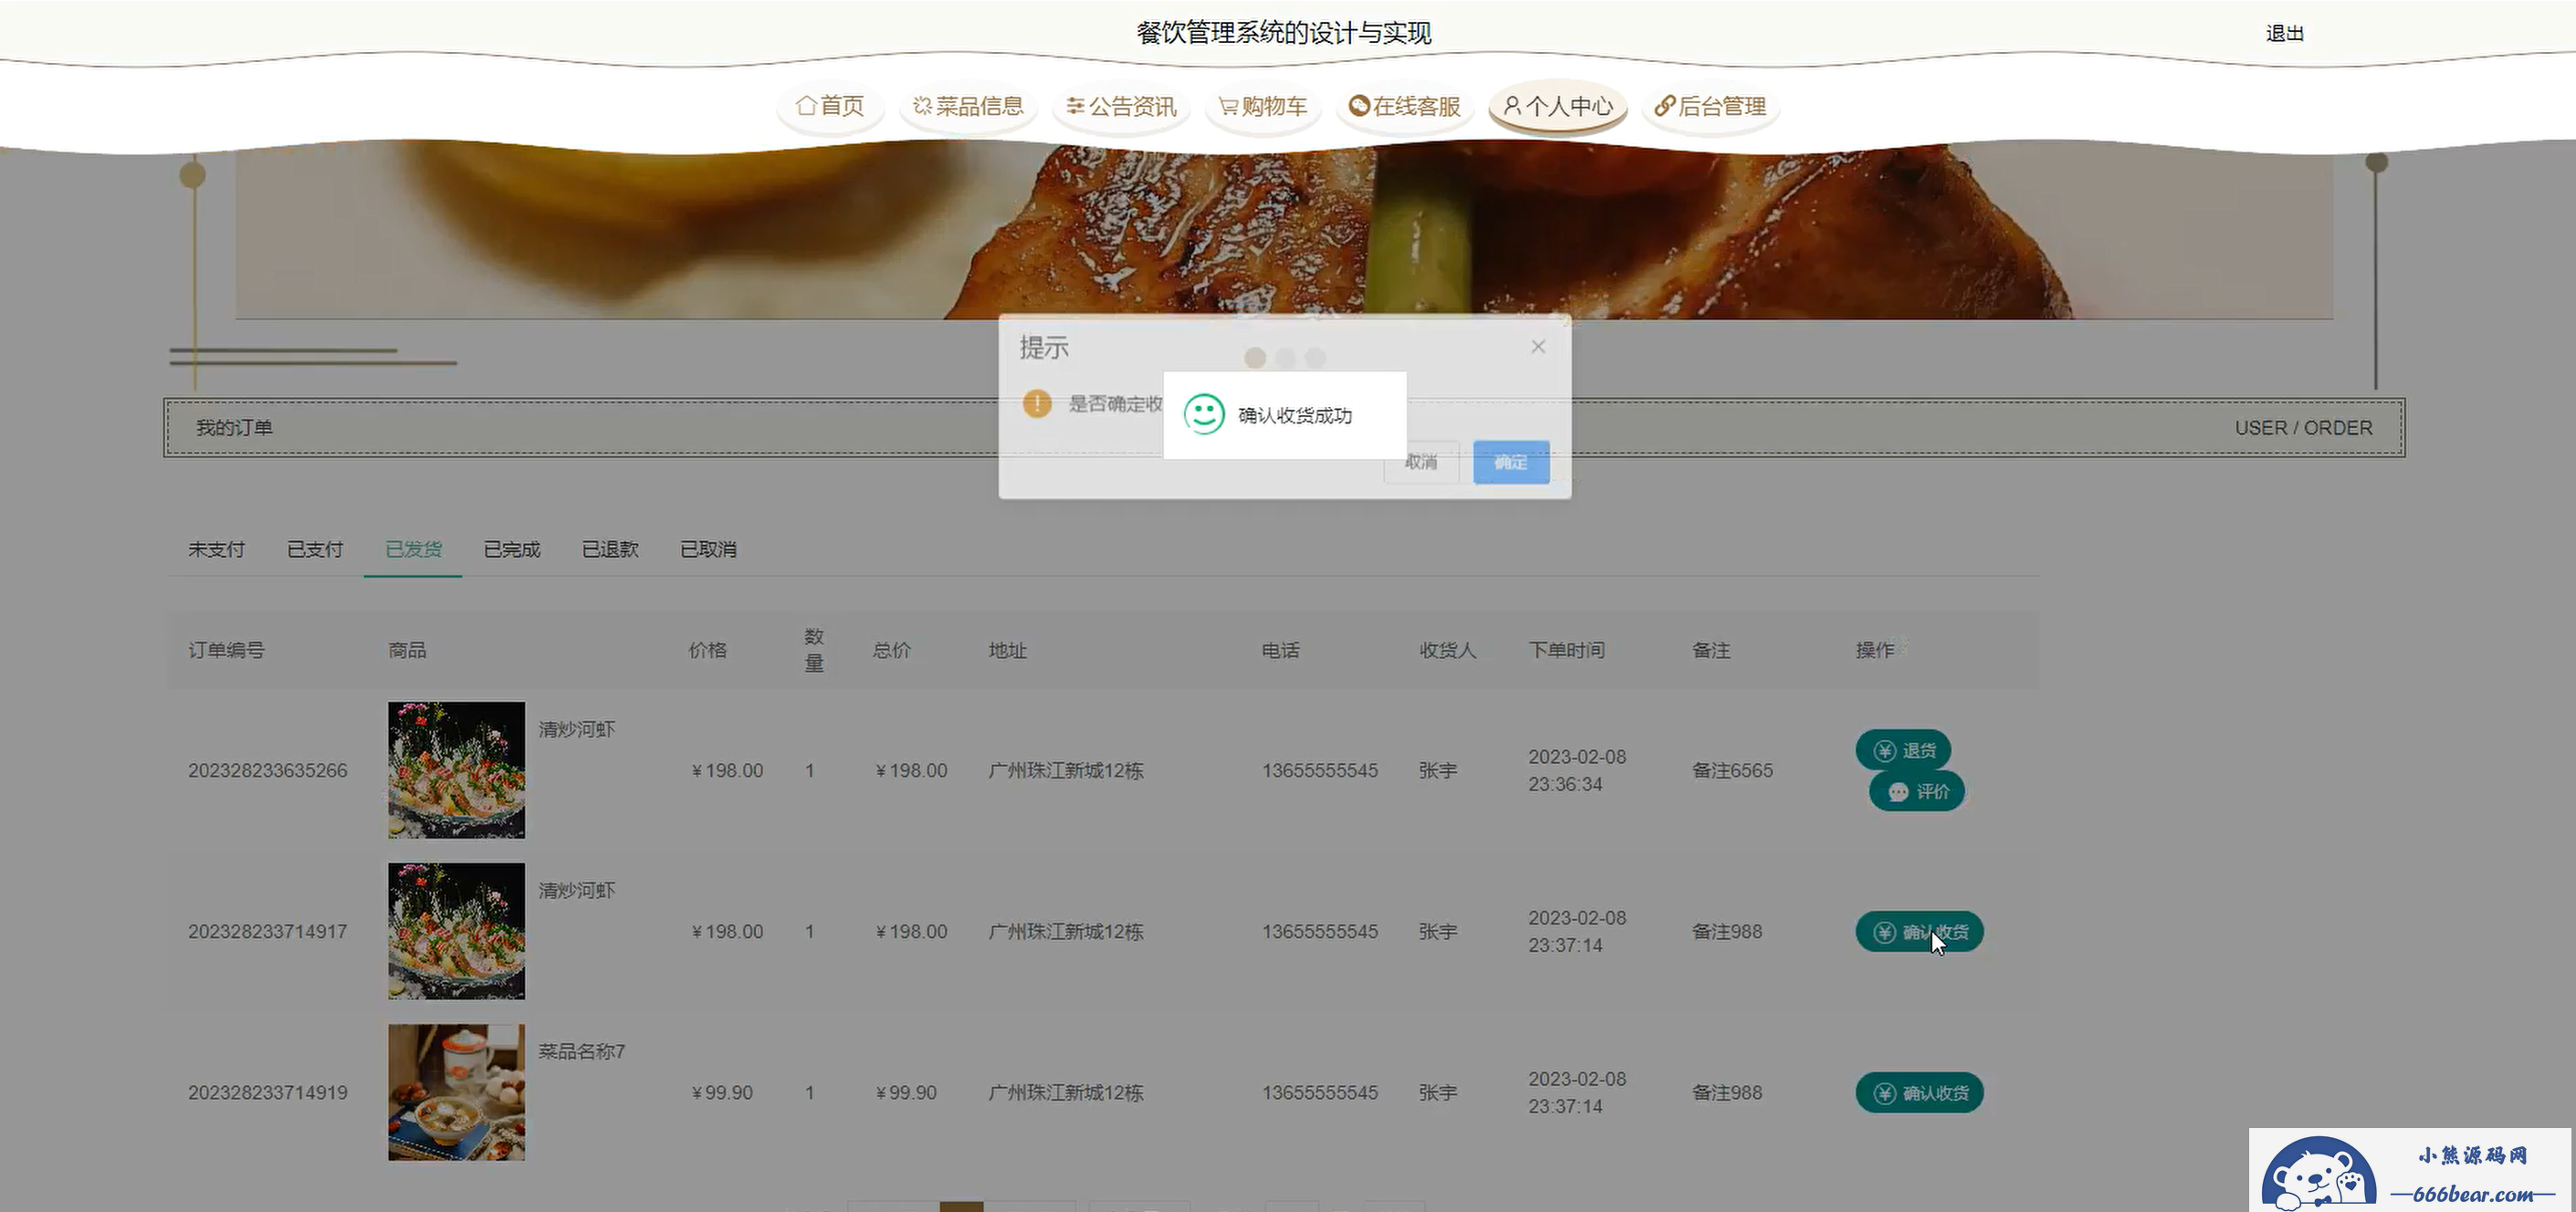Click the ￥99.90 total price cell
The height and width of the screenshot is (1212, 2576).
click(x=906, y=1092)
